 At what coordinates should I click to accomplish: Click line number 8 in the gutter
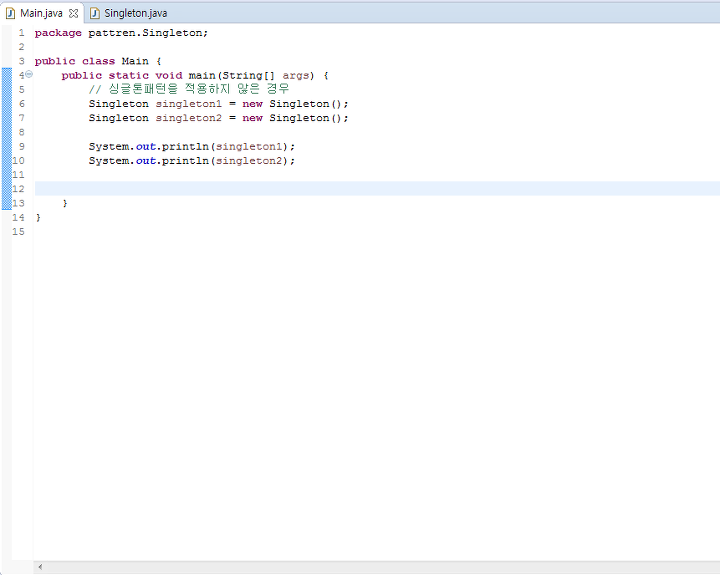pyautogui.click(x=21, y=132)
